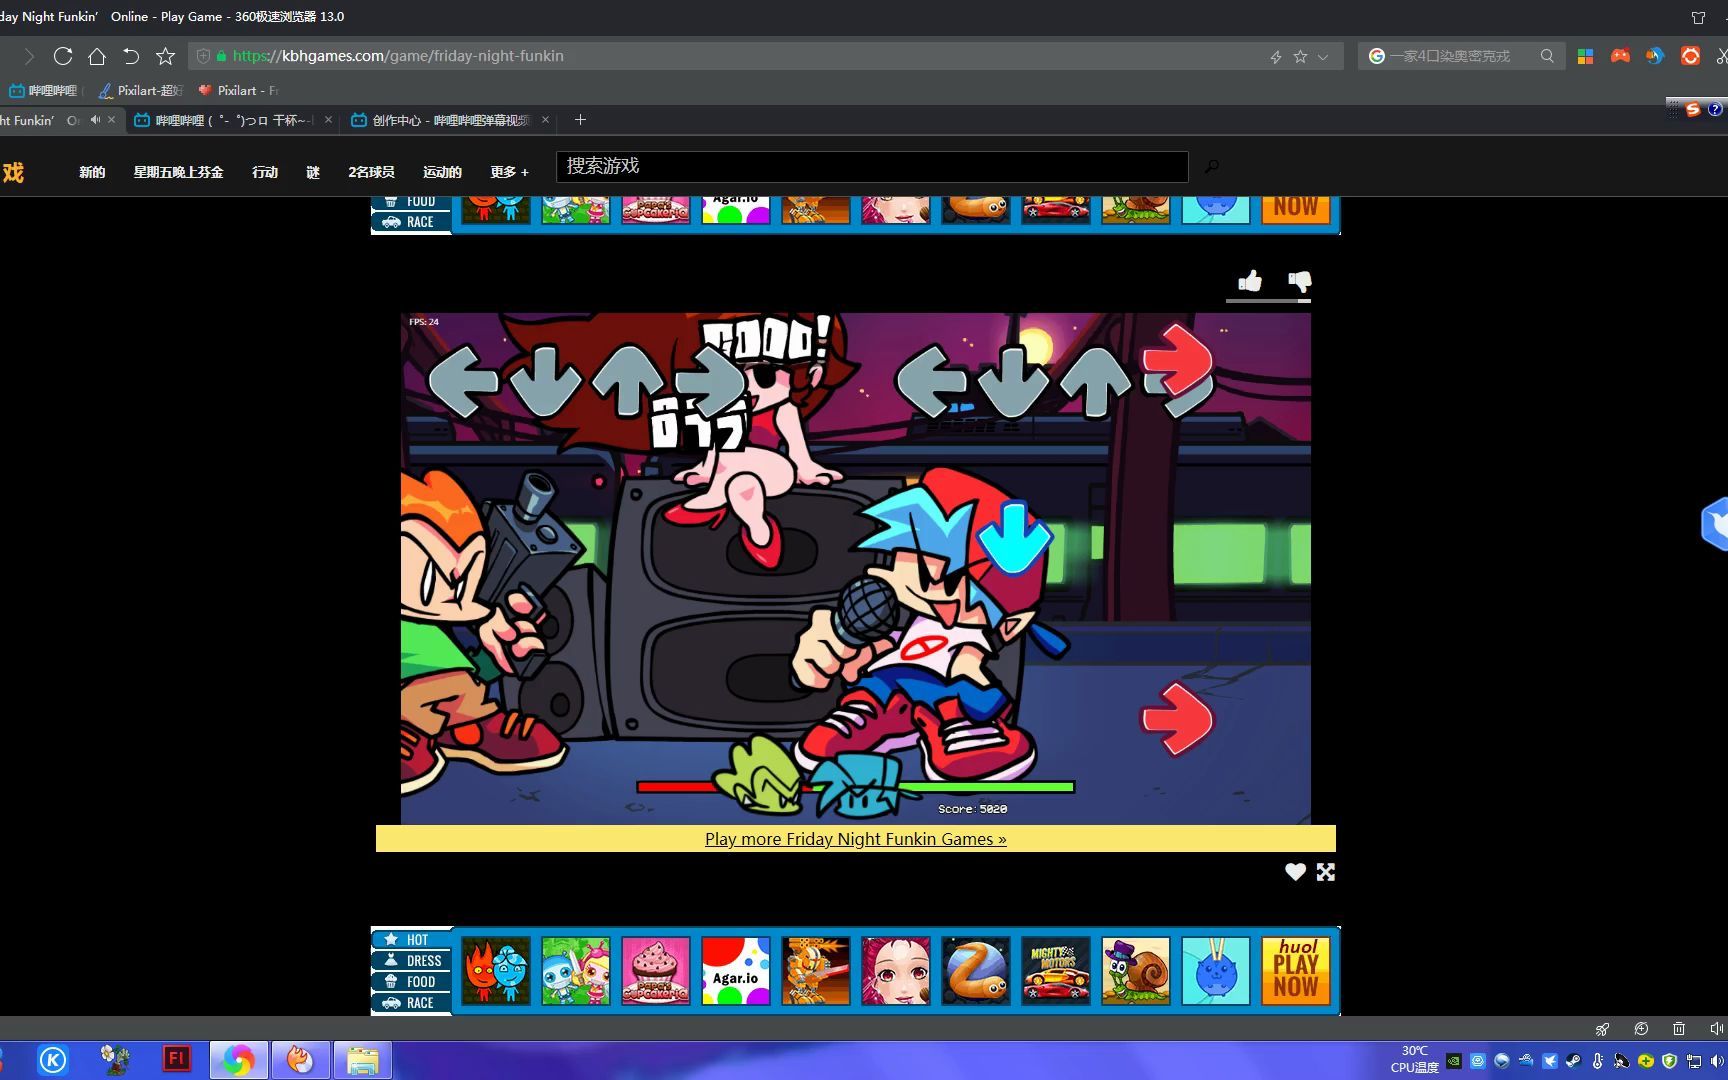Select HOT category in bottom ad banner

(x=412, y=940)
